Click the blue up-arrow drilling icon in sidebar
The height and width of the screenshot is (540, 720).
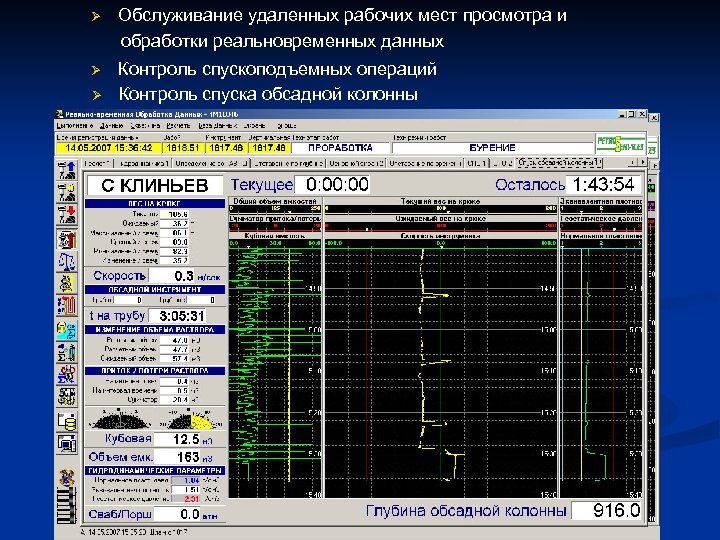67,170
